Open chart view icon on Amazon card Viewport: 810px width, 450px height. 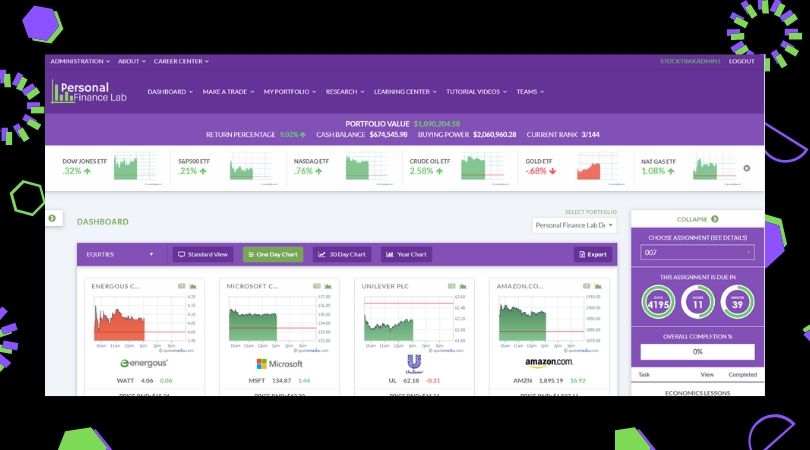coord(598,286)
